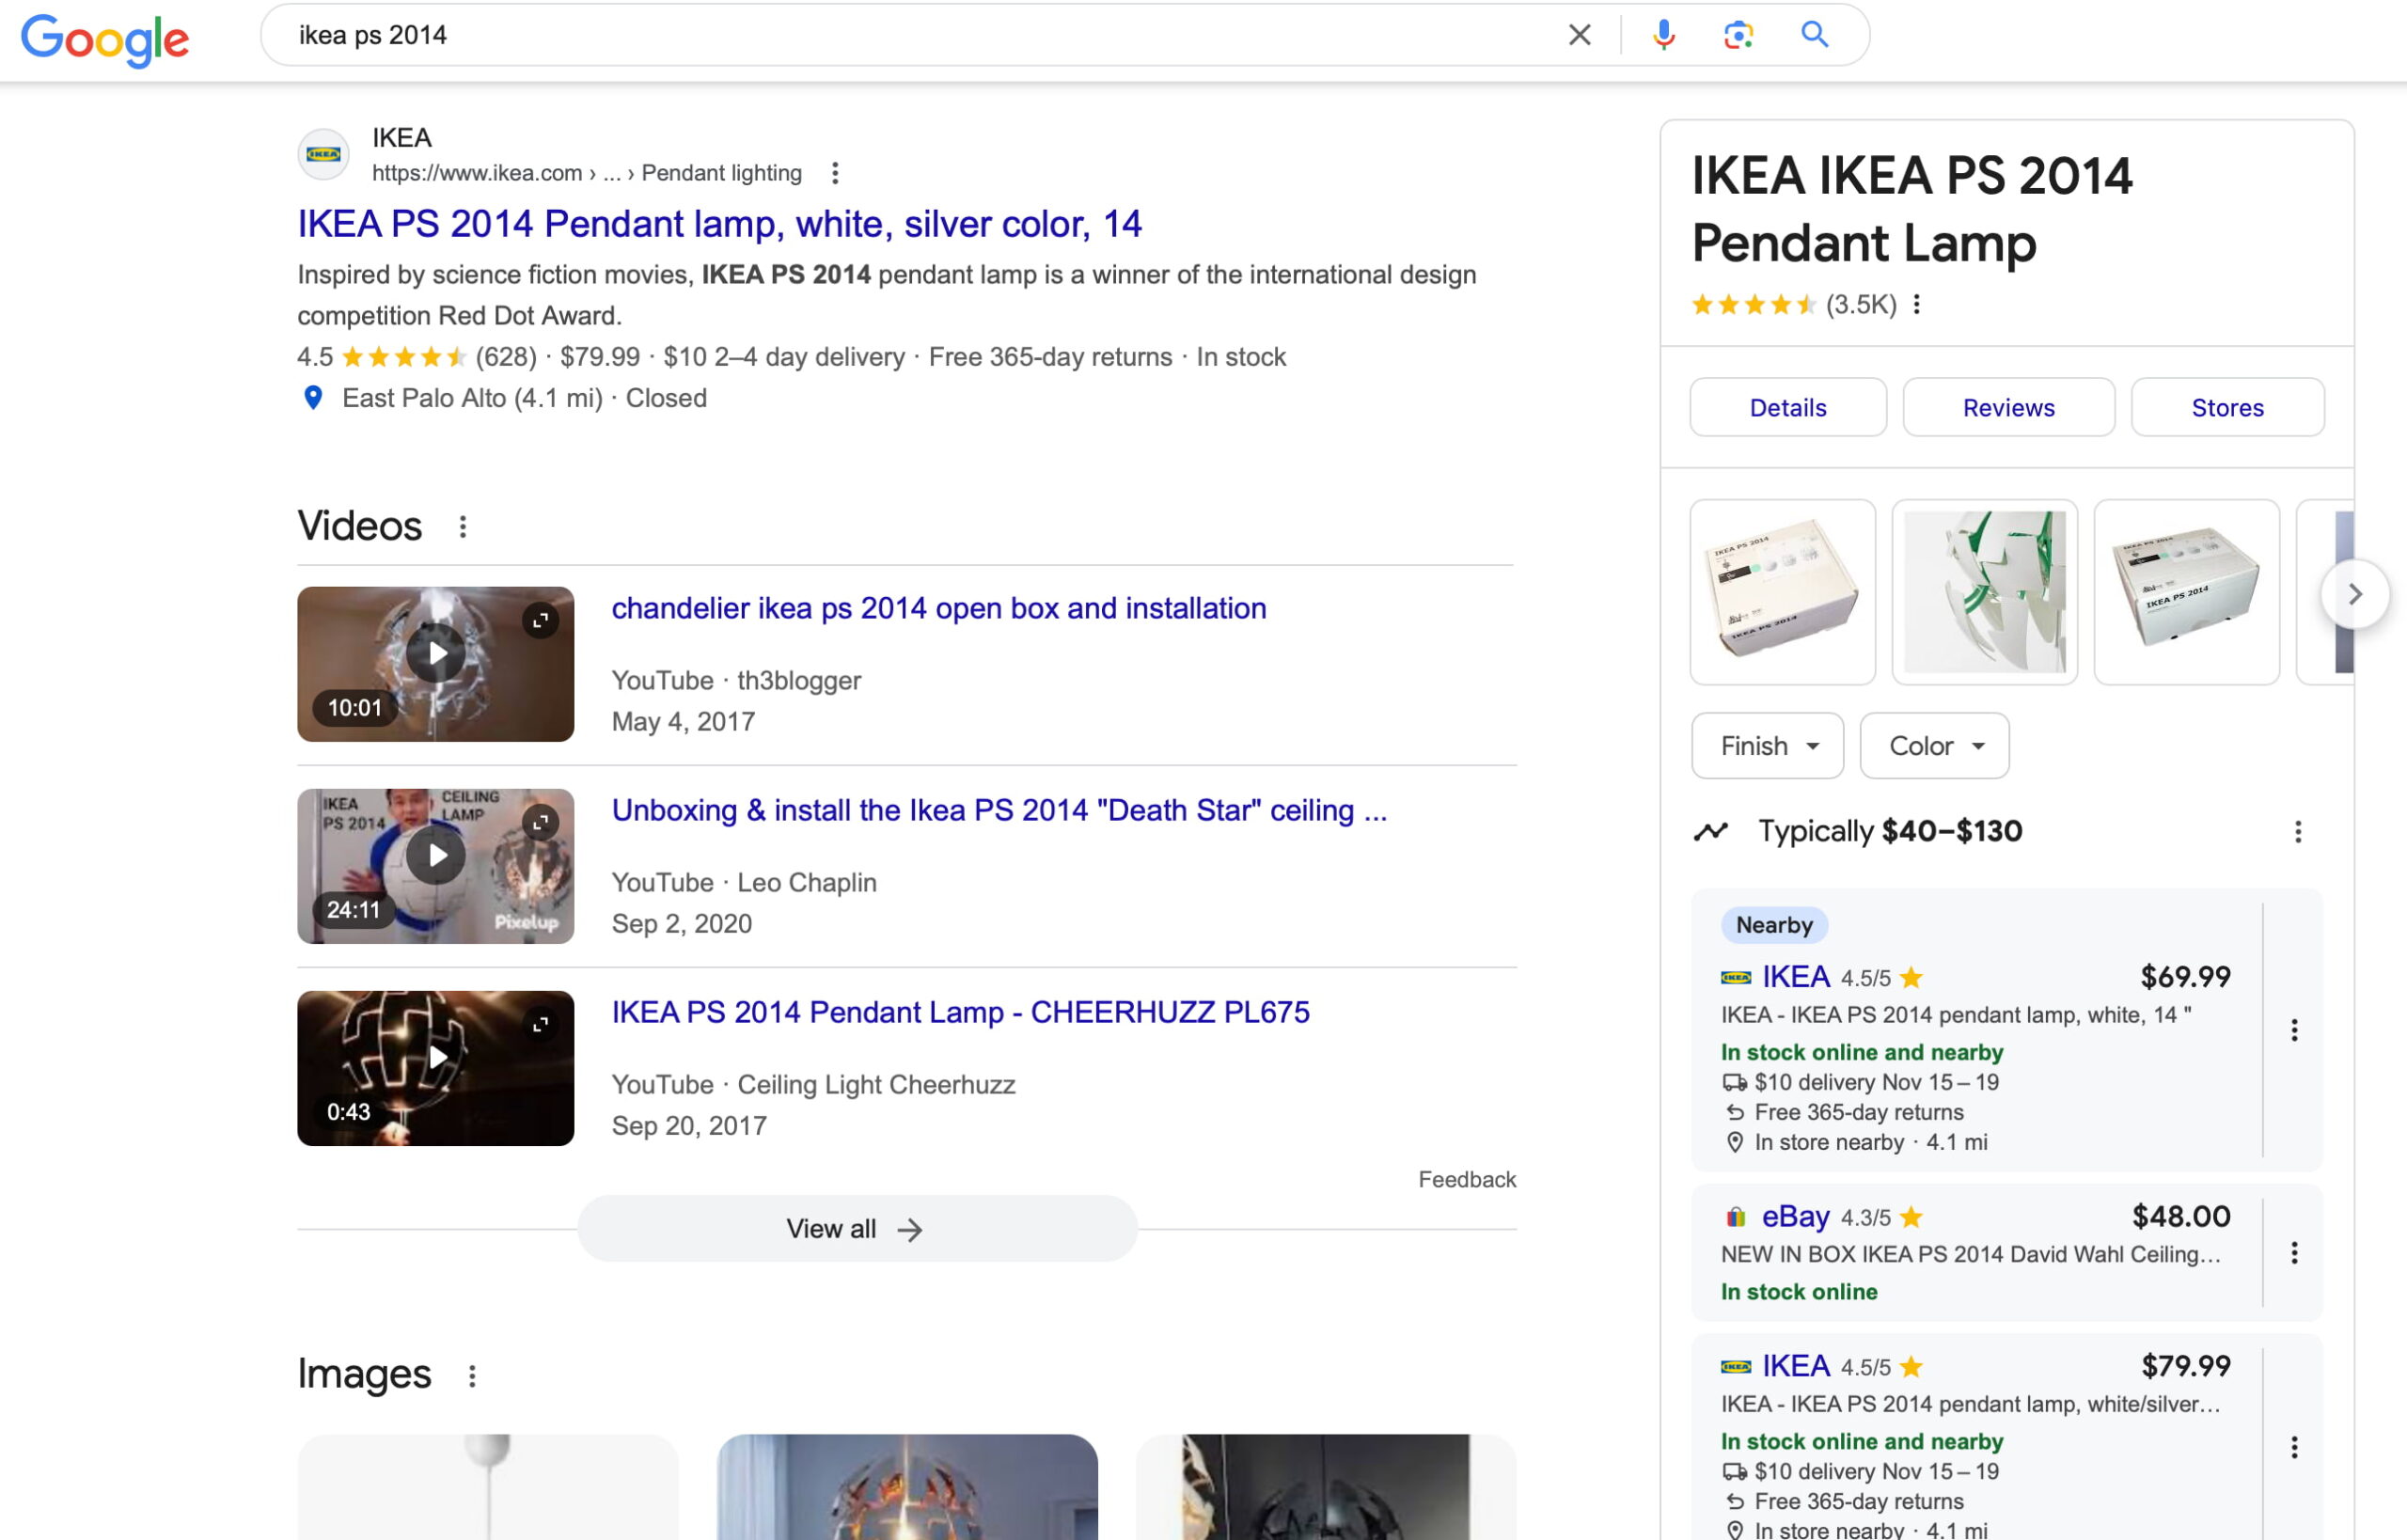This screenshot has height=1540, width=2407.
Task: Click 'IKEA PS 2014 pendant lamp, white/silver' description
Action: click(1970, 1404)
